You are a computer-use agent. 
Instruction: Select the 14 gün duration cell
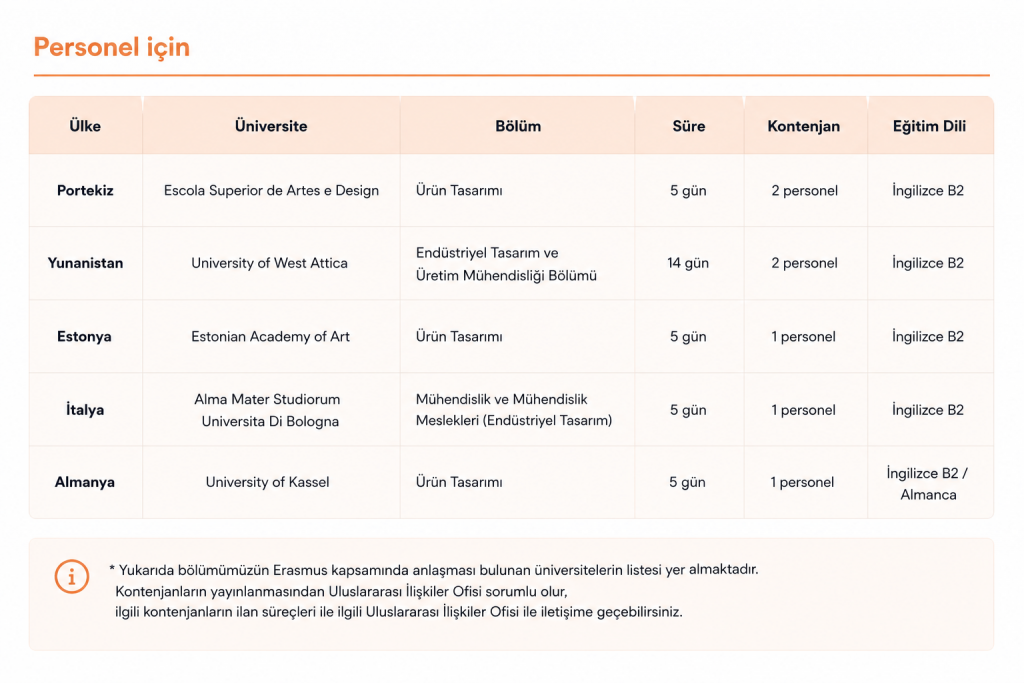[688, 263]
